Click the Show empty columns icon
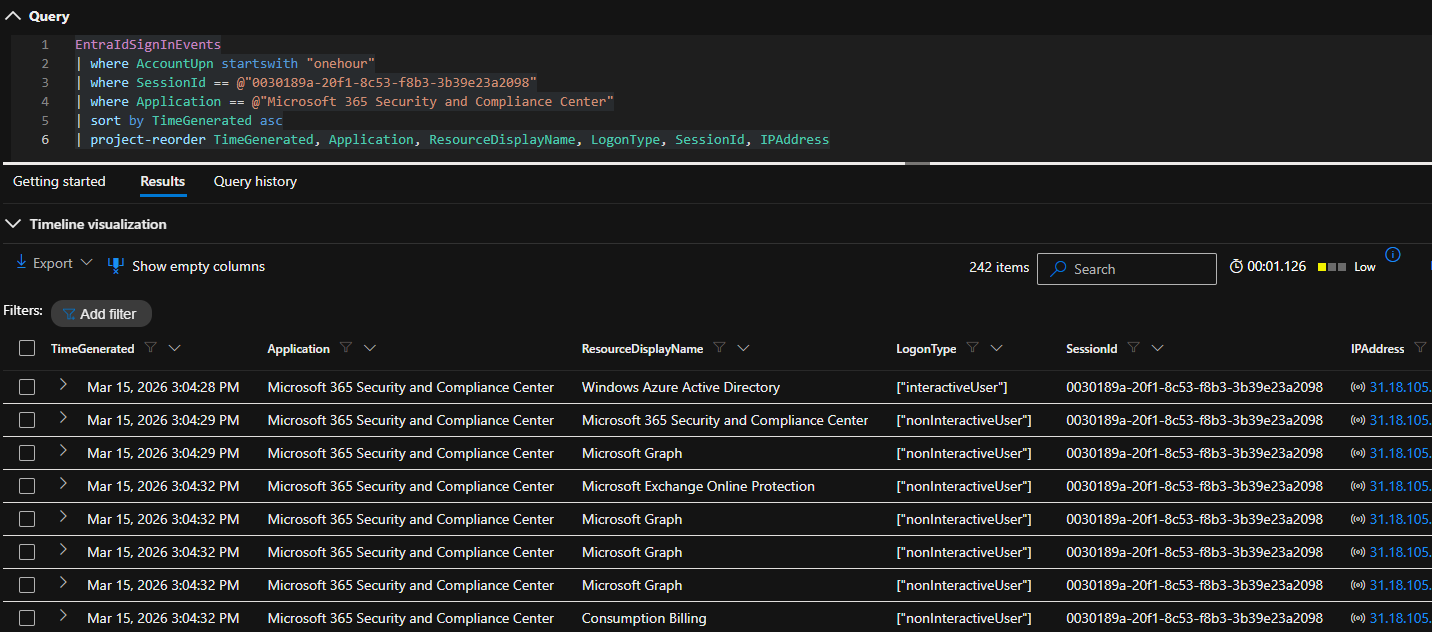1432x632 pixels. pos(116,265)
